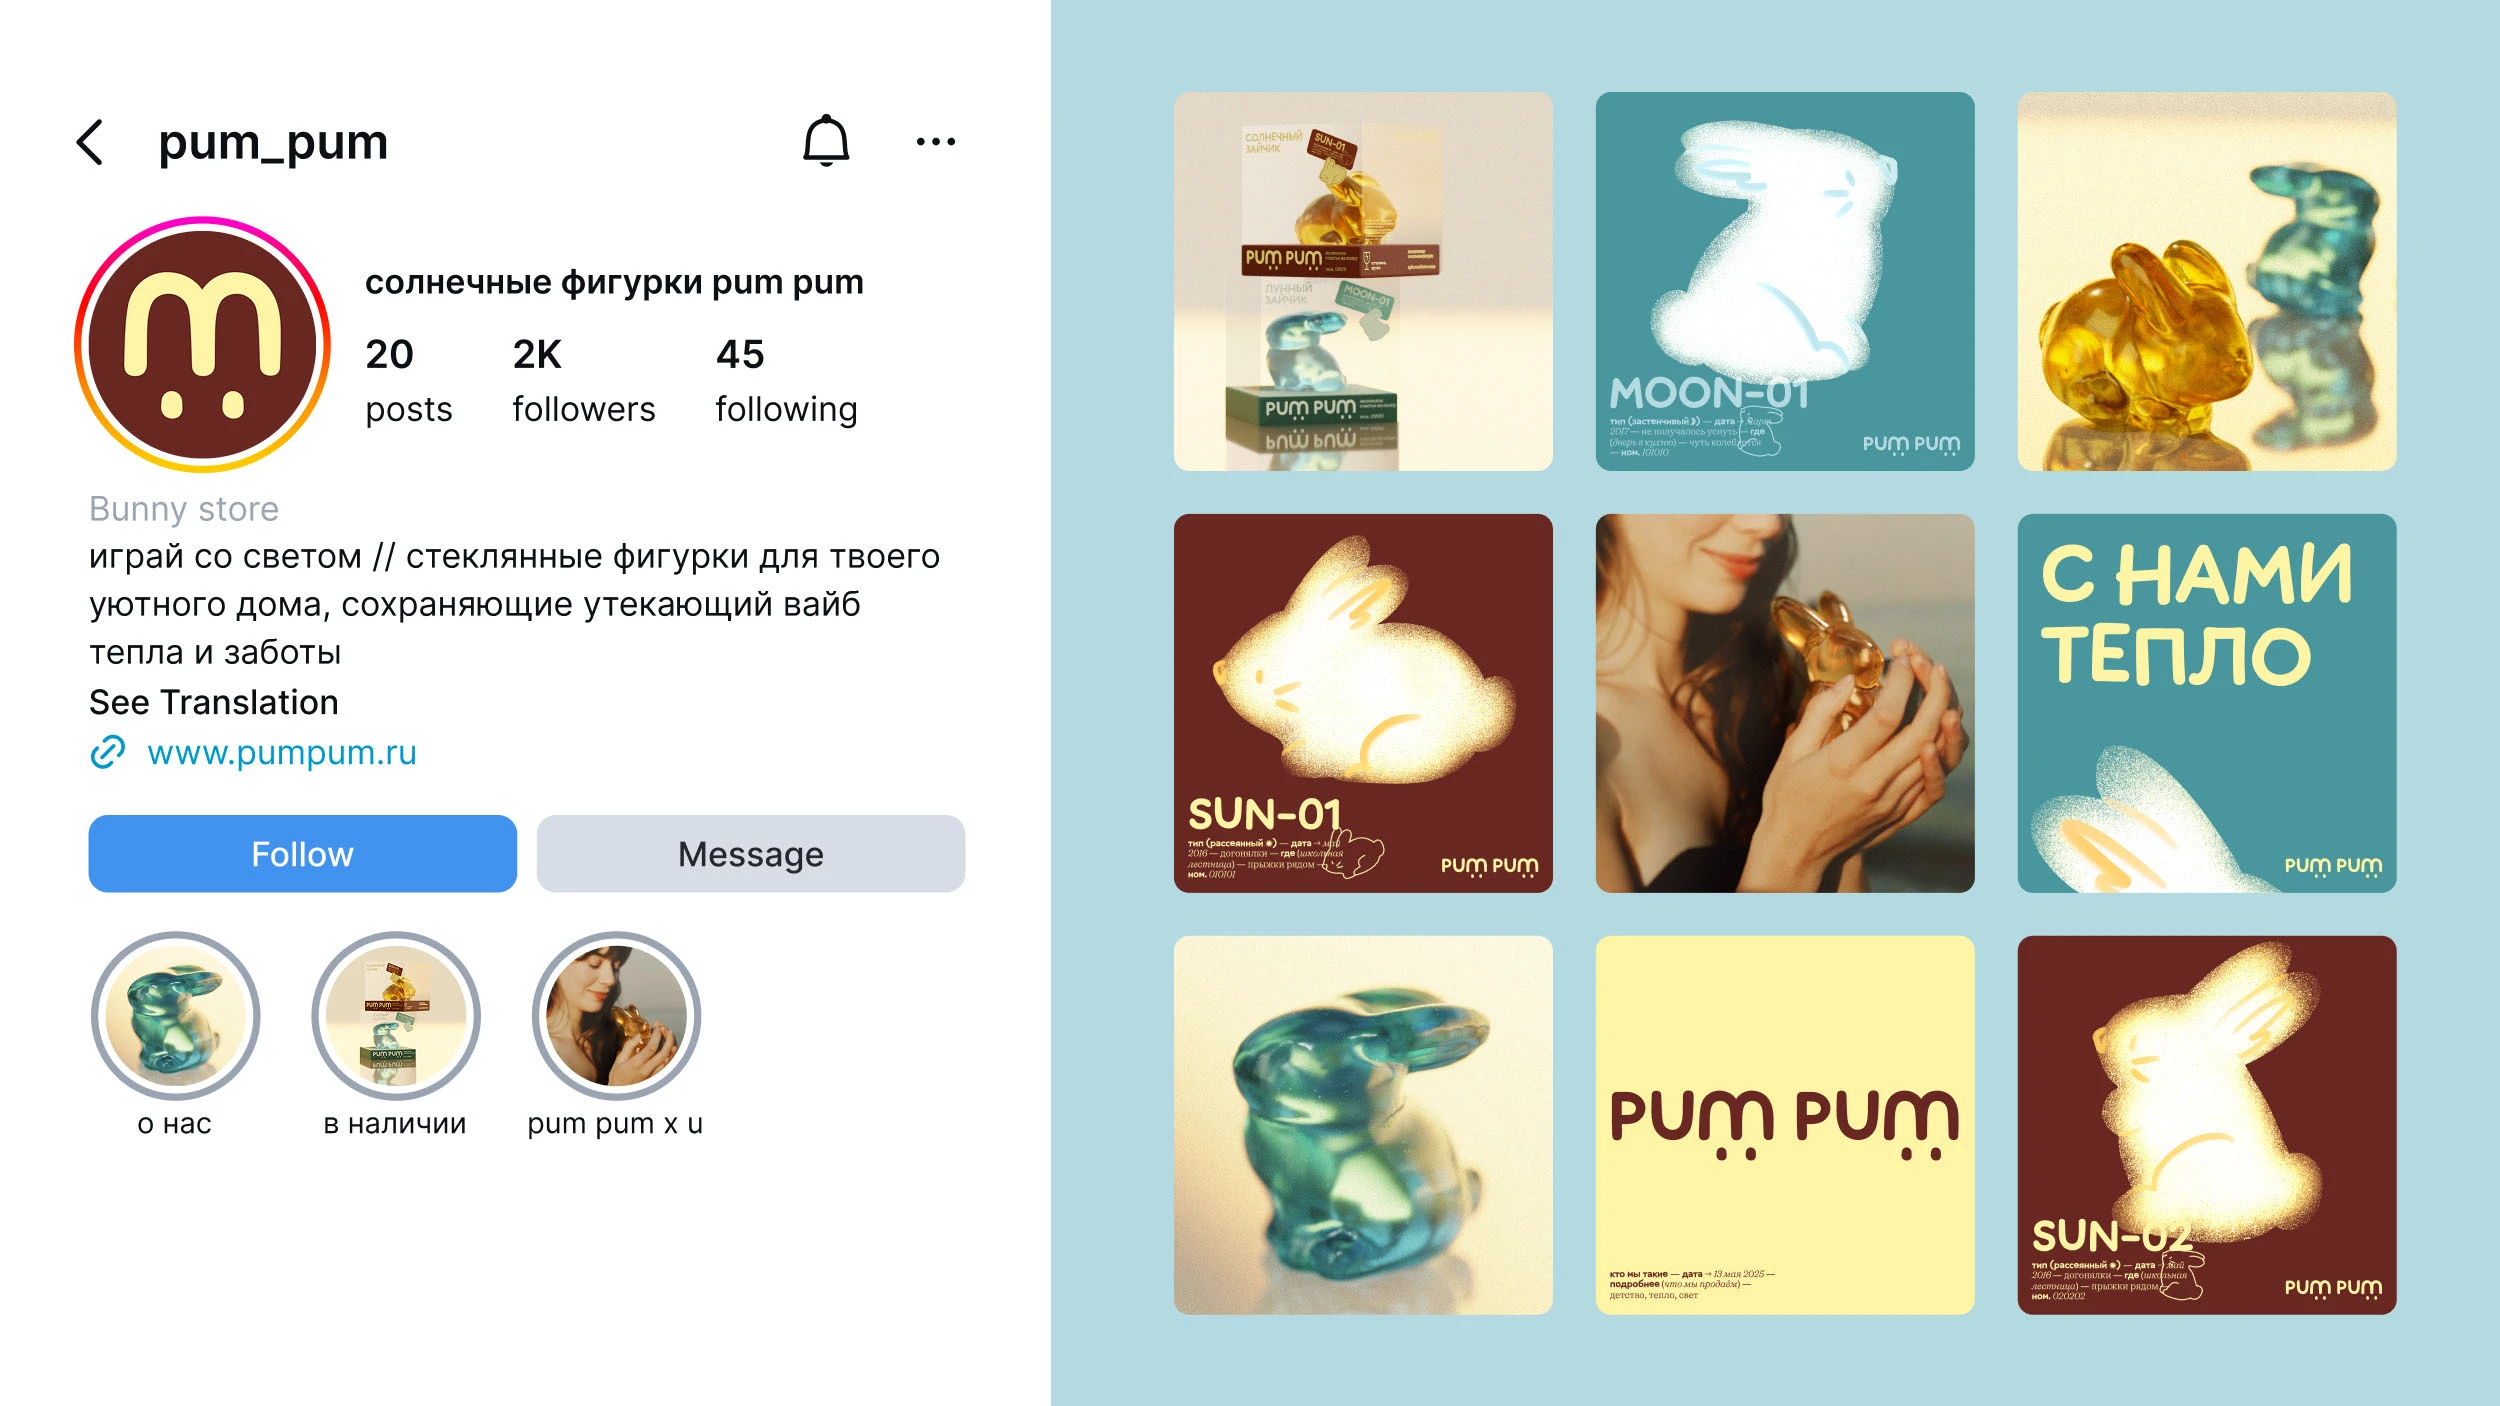Viewport: 2500px width, 1406px height.
Task: Open the 'pum pum x u' highlight
Action: [x=616, y=1016]
